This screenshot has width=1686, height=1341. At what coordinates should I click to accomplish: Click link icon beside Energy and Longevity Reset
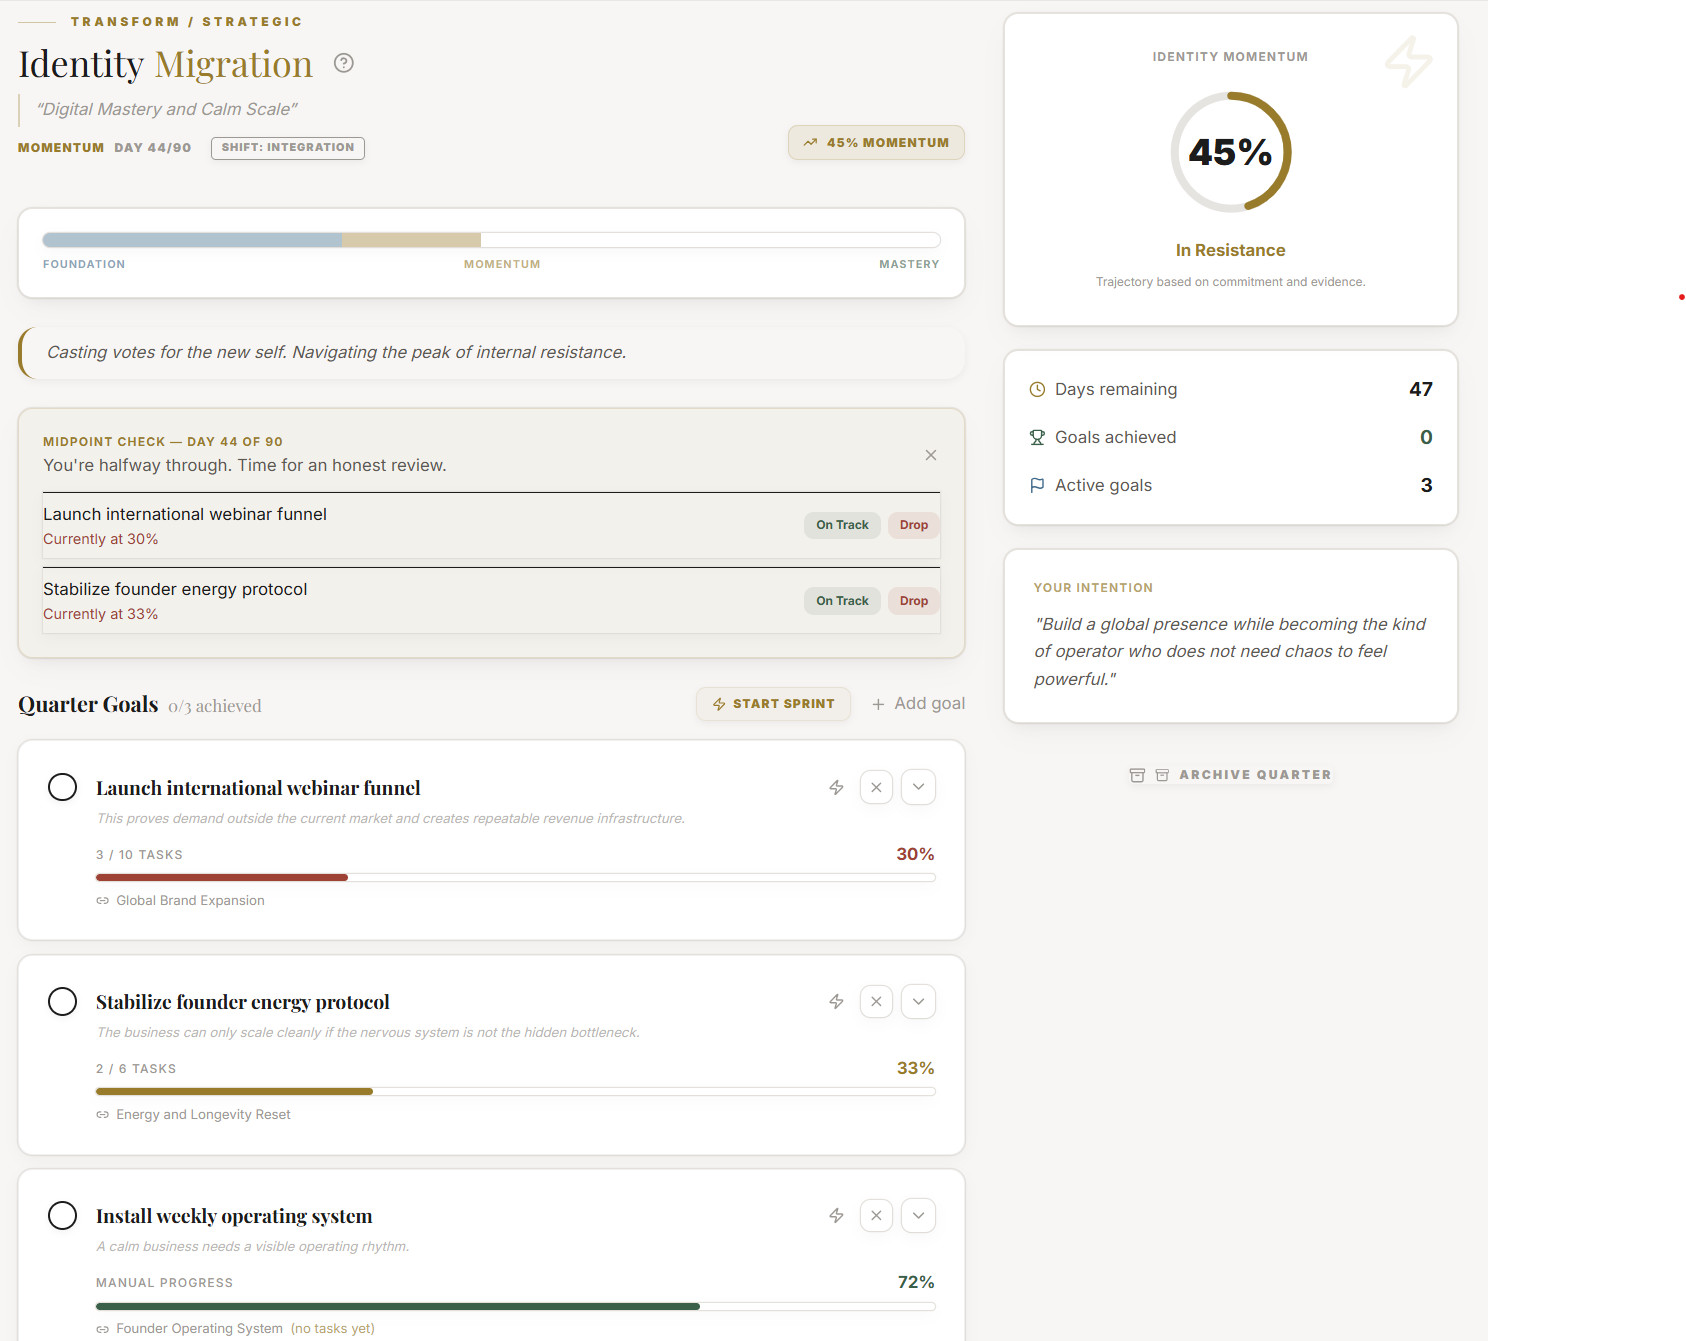coord(102,1115)
